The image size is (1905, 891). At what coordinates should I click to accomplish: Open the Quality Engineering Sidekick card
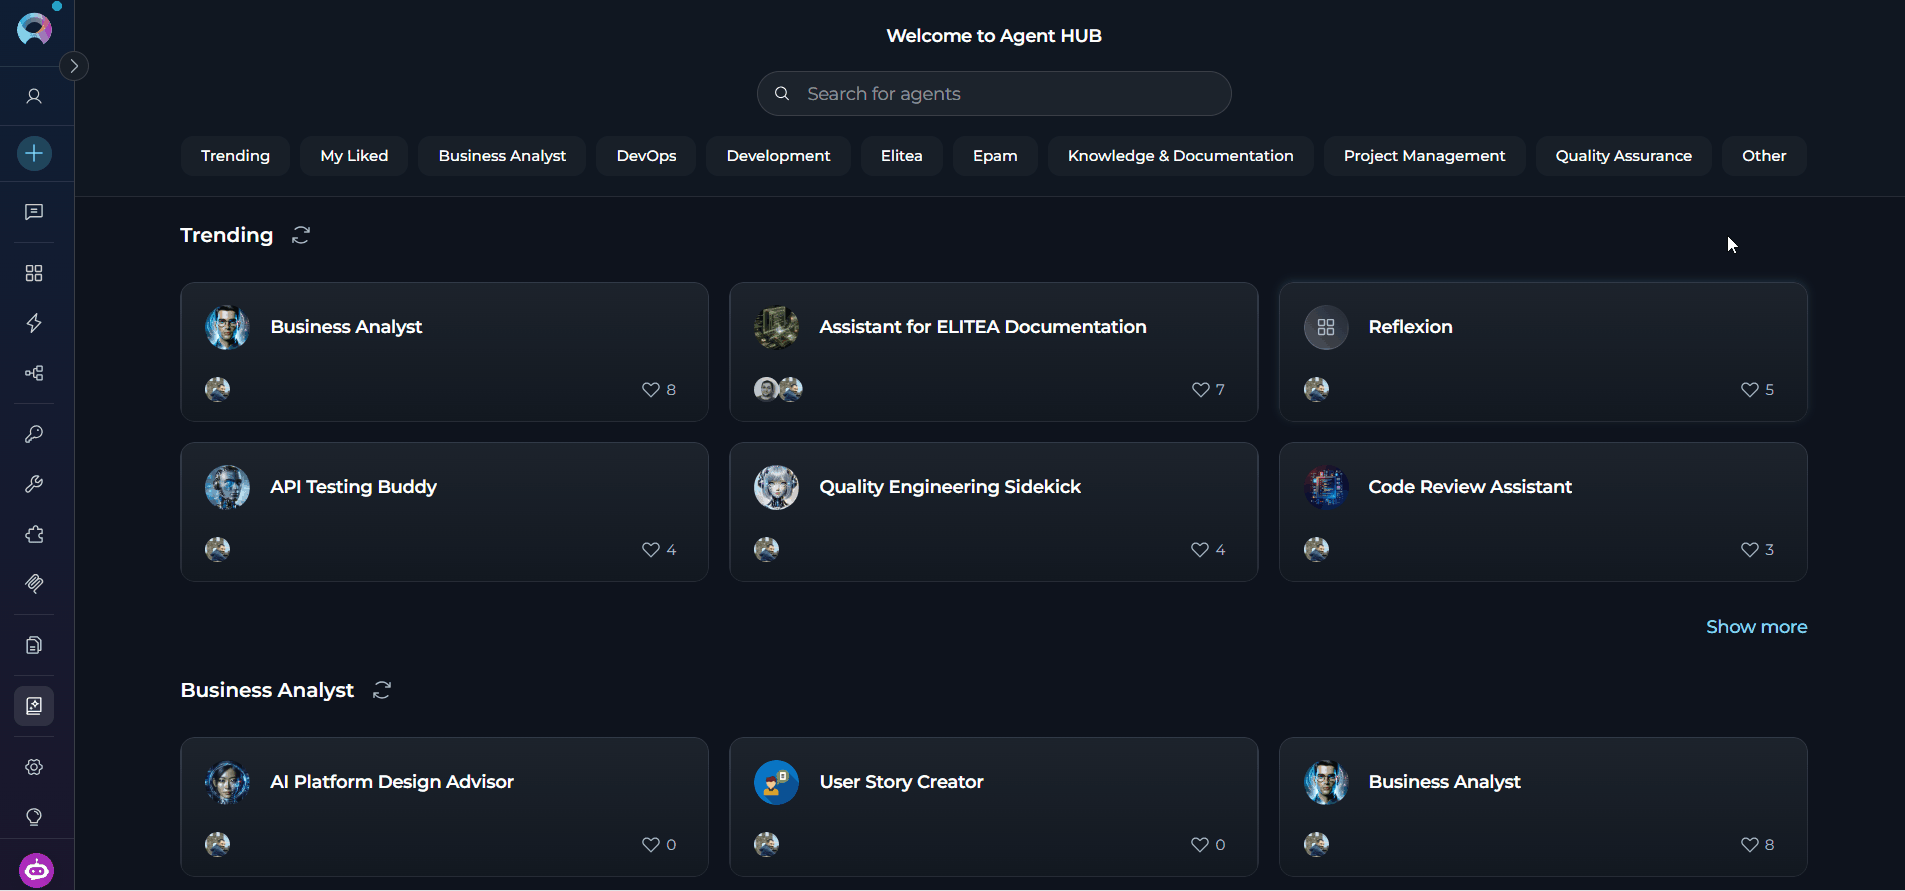click(993, 512)
